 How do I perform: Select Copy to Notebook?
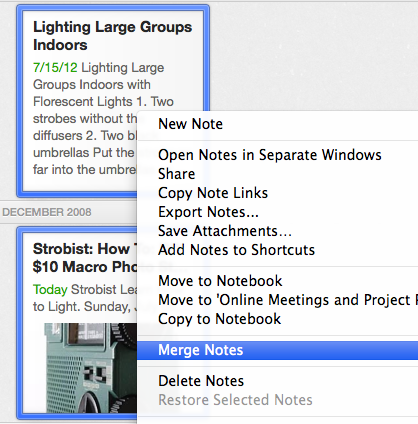(277, 319)
